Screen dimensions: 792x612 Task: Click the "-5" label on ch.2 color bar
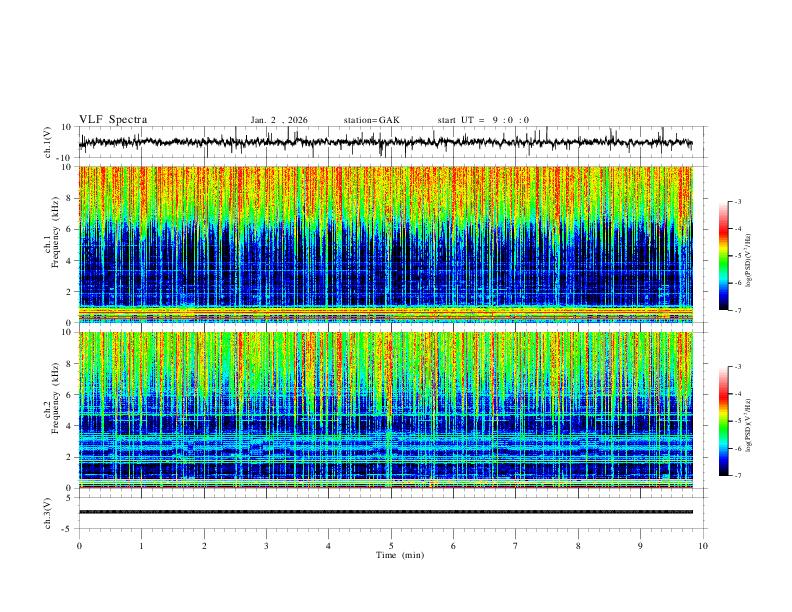click(737, 421)
